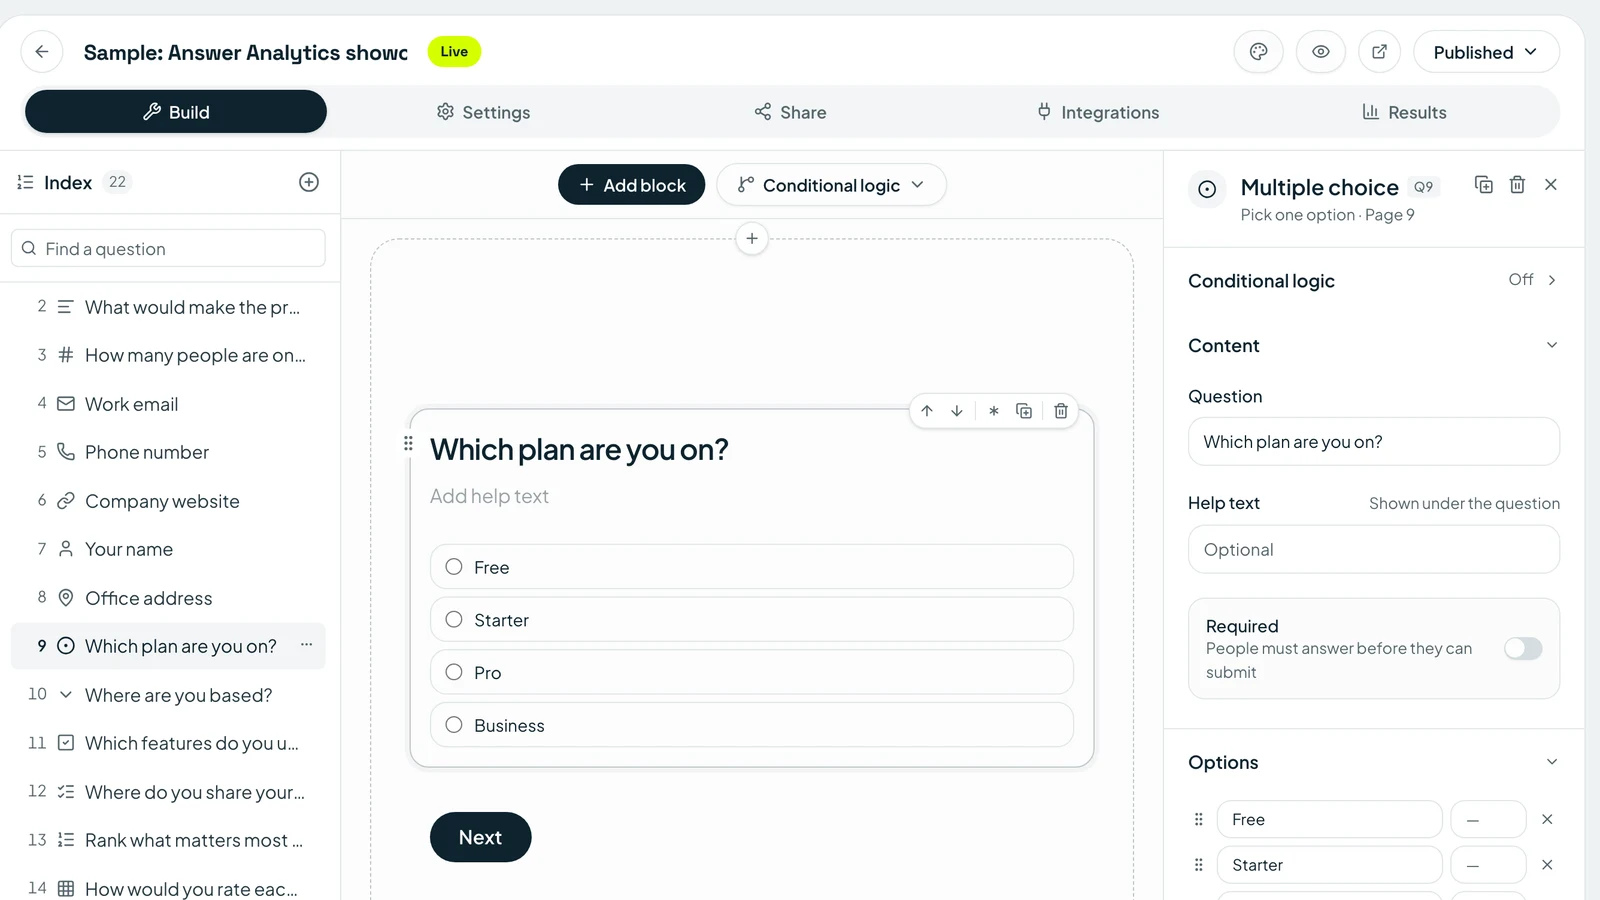The height and width of the screenshot is (900, 1600).
Task: Open Conditional logic settings row
Action: [1373, 281]
